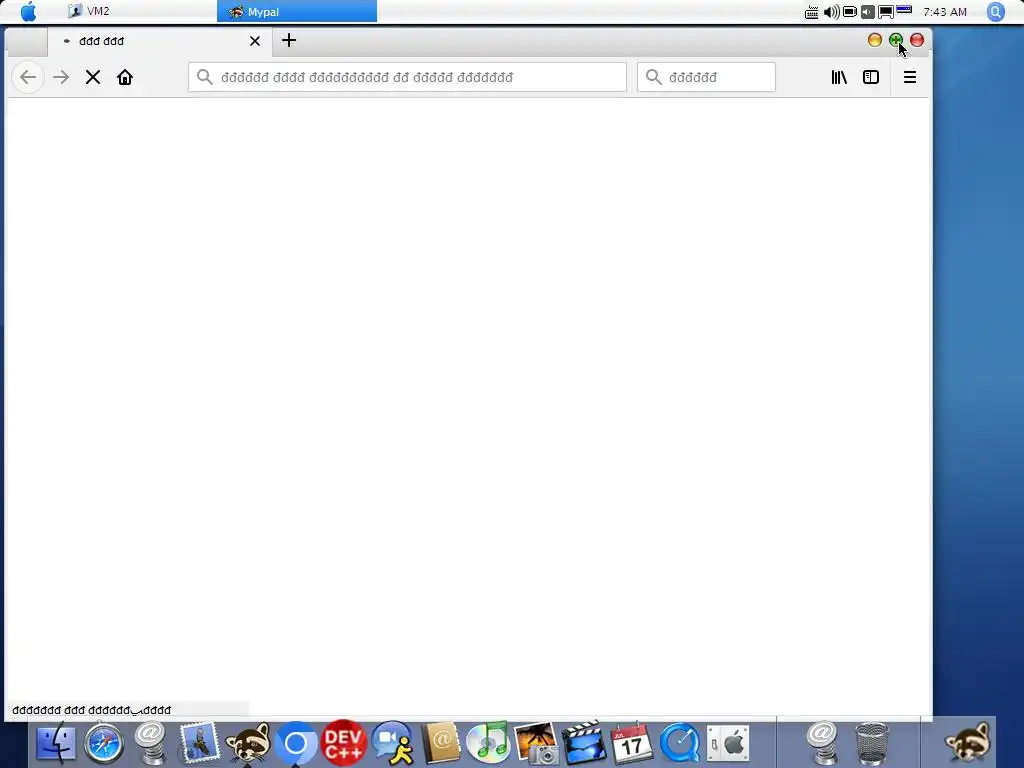Launch iTunes from the dock
The height and width of the screenshot is (768, 1024).
pos(488,743)
